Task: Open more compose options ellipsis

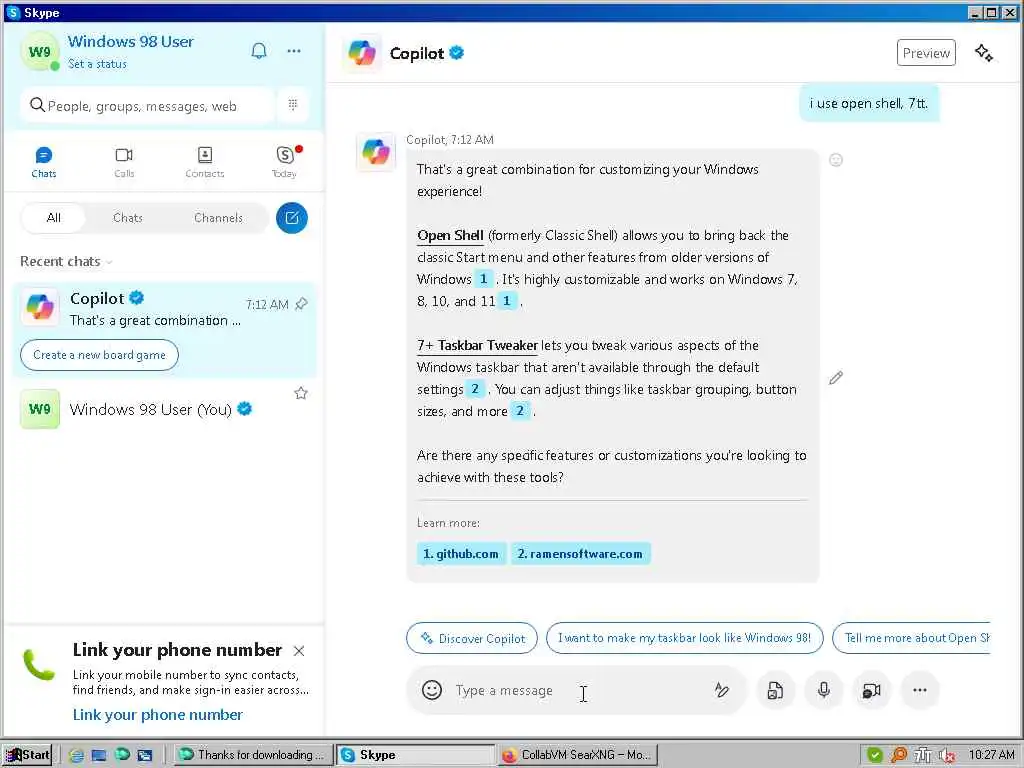Action: (x=920, y=690)
